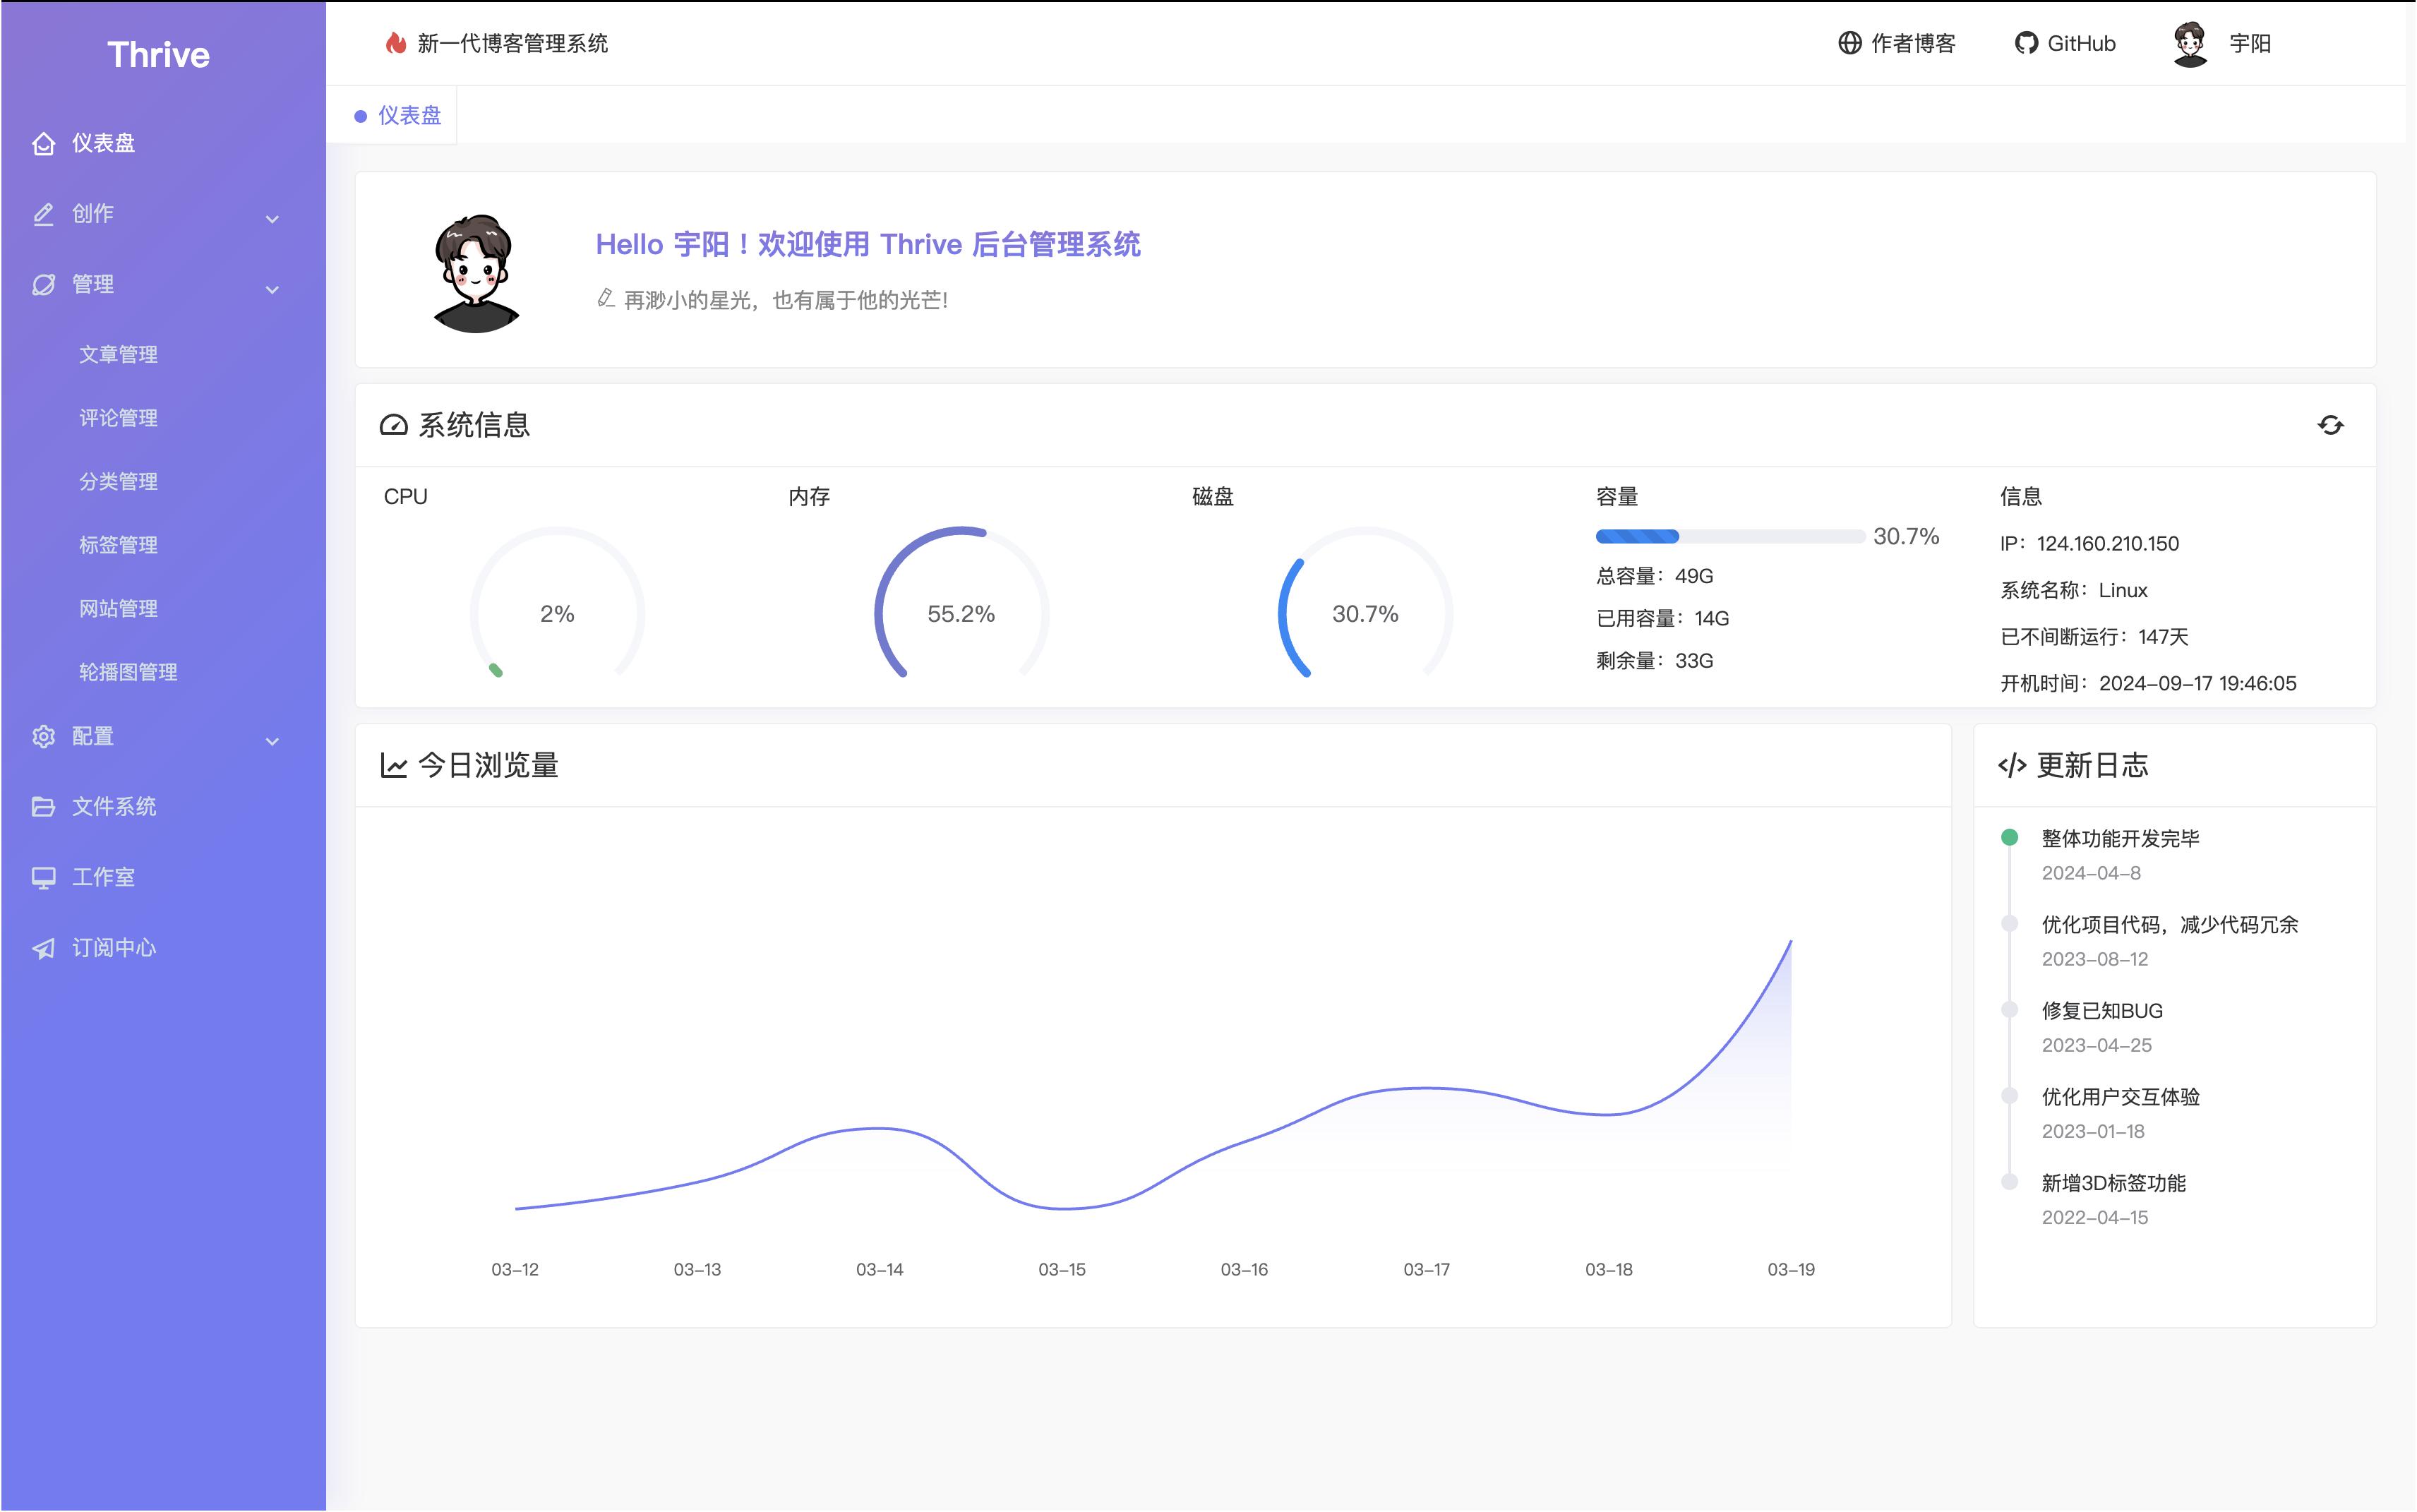Click the 宇阳 user name in header
The image size is (2417, 1512).
[x=2250, y=43]
